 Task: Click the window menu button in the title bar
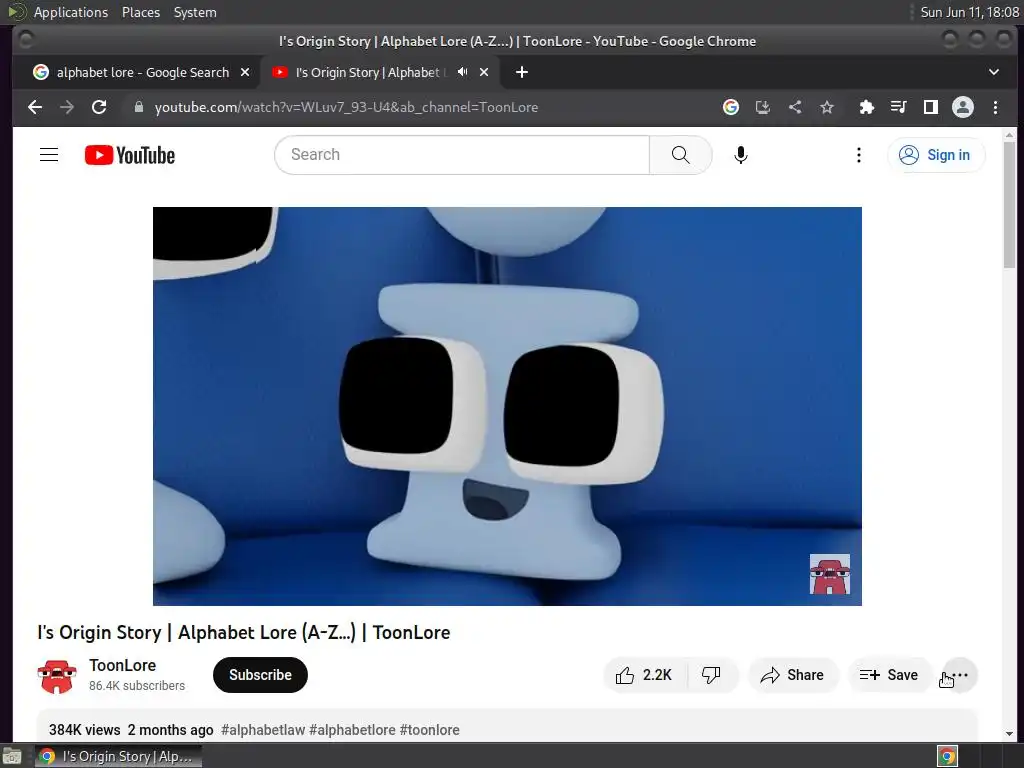[x=25, y=40]
